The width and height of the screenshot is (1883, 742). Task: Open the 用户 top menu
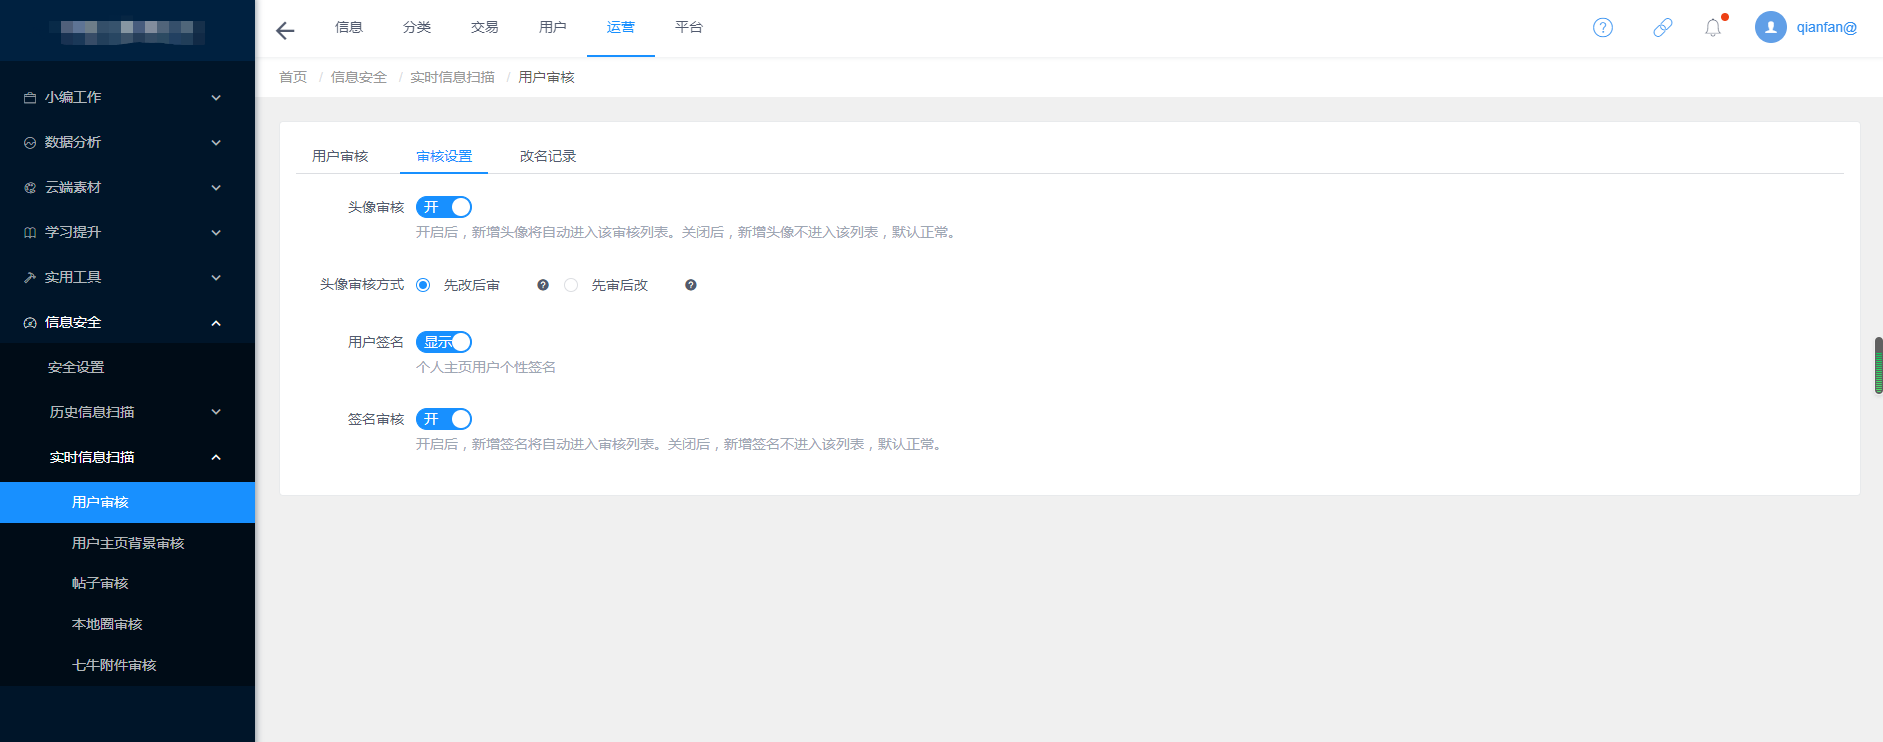(553, 27)
